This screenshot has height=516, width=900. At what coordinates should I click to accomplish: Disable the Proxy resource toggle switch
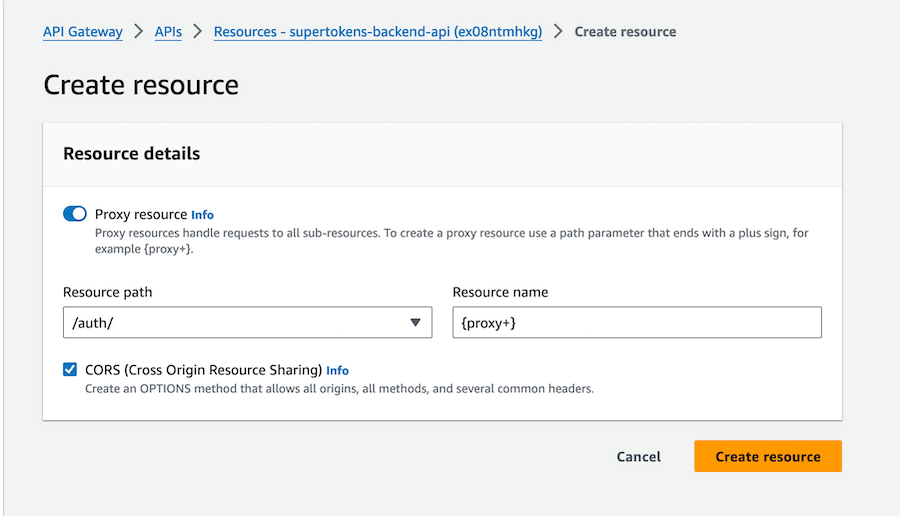[x=75, y=214]
